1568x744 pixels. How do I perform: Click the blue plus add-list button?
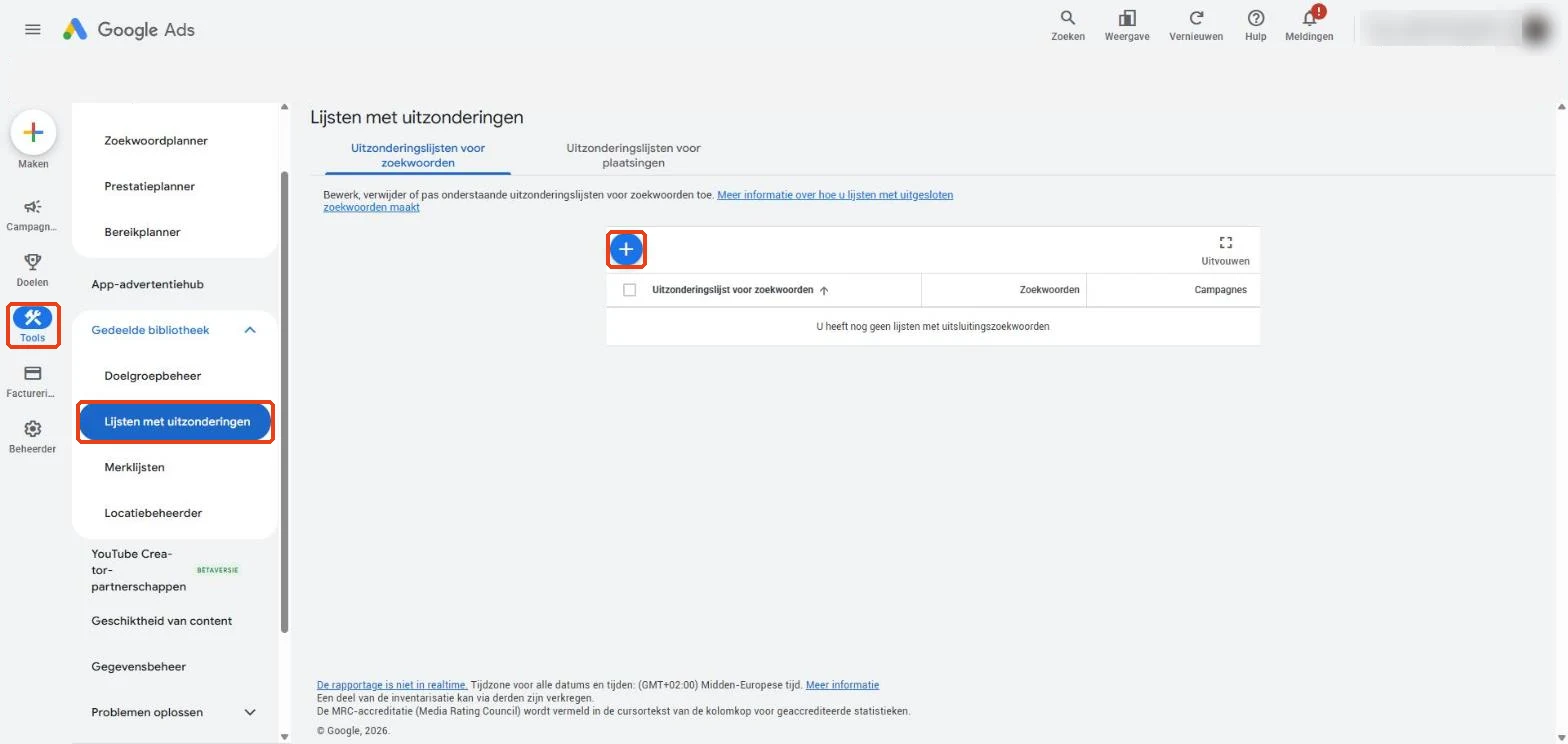[626, 249]
